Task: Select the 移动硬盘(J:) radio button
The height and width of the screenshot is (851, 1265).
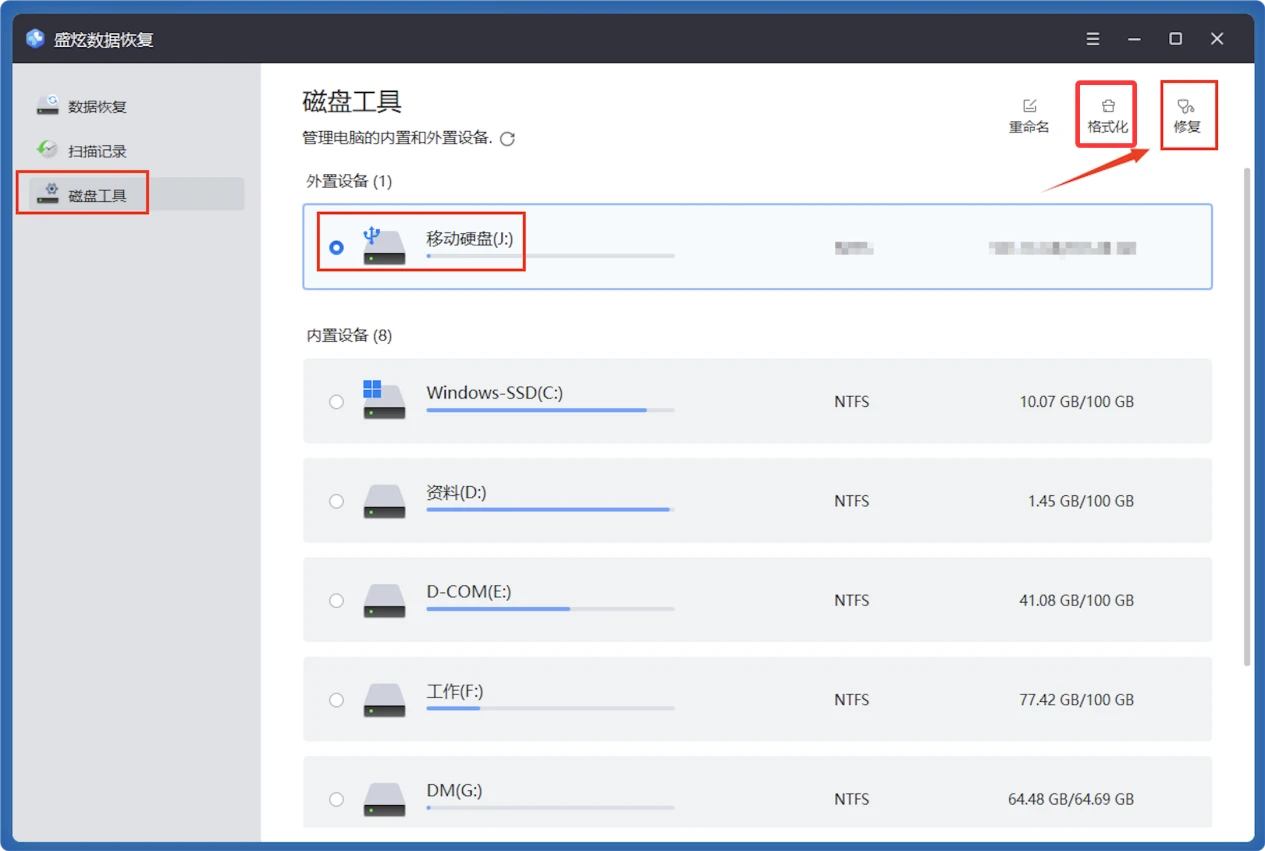Action: [336, 247]
